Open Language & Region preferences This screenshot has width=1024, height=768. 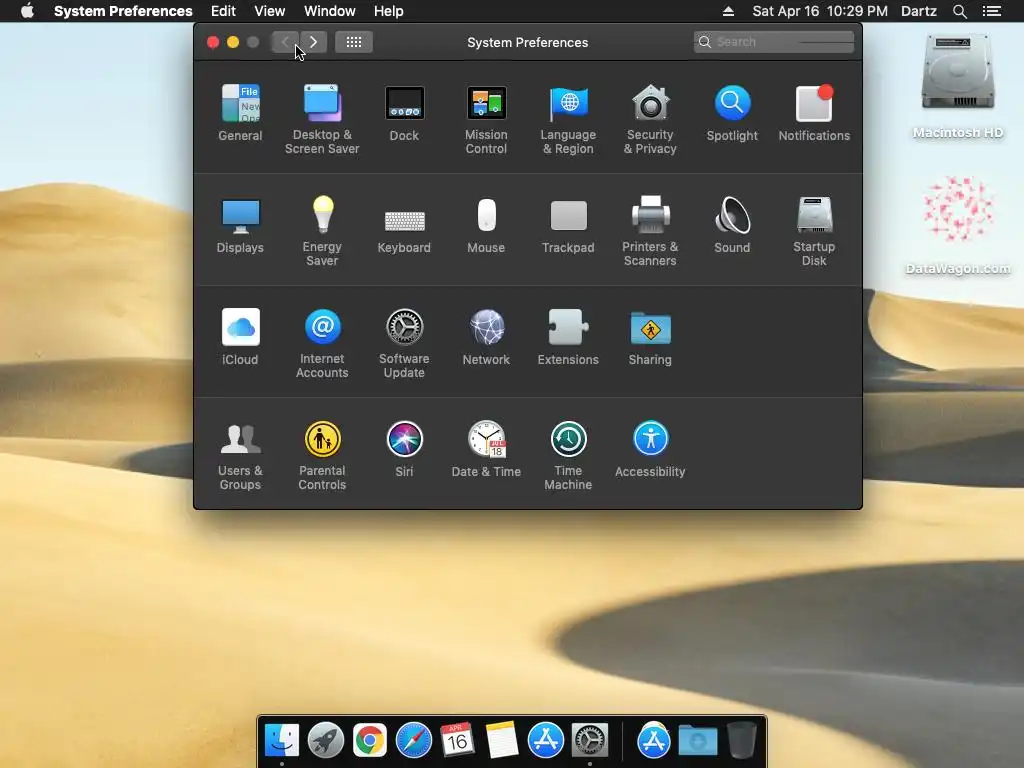(x=568, y=119)
